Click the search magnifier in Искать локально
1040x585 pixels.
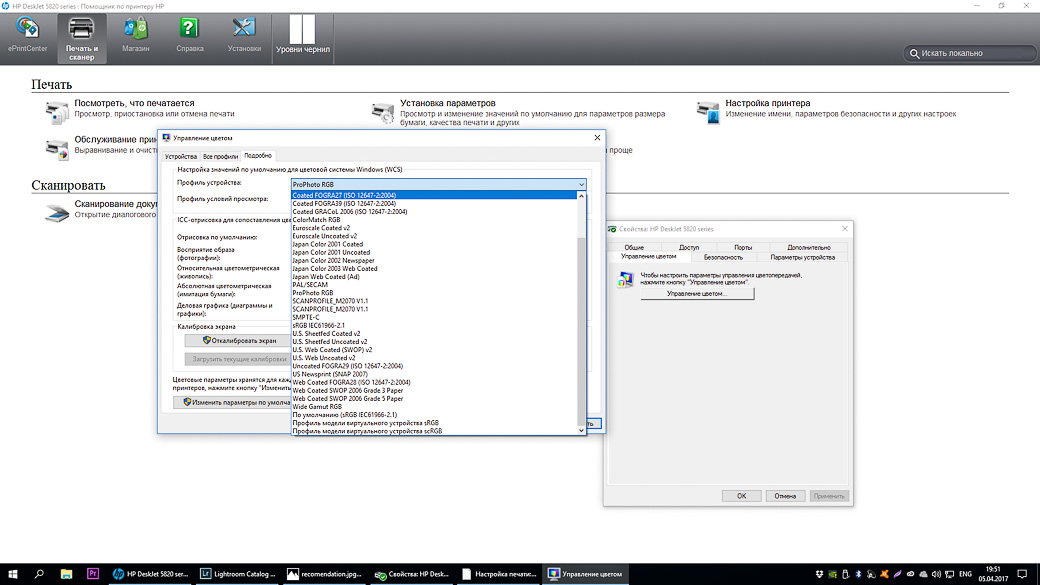914,53
